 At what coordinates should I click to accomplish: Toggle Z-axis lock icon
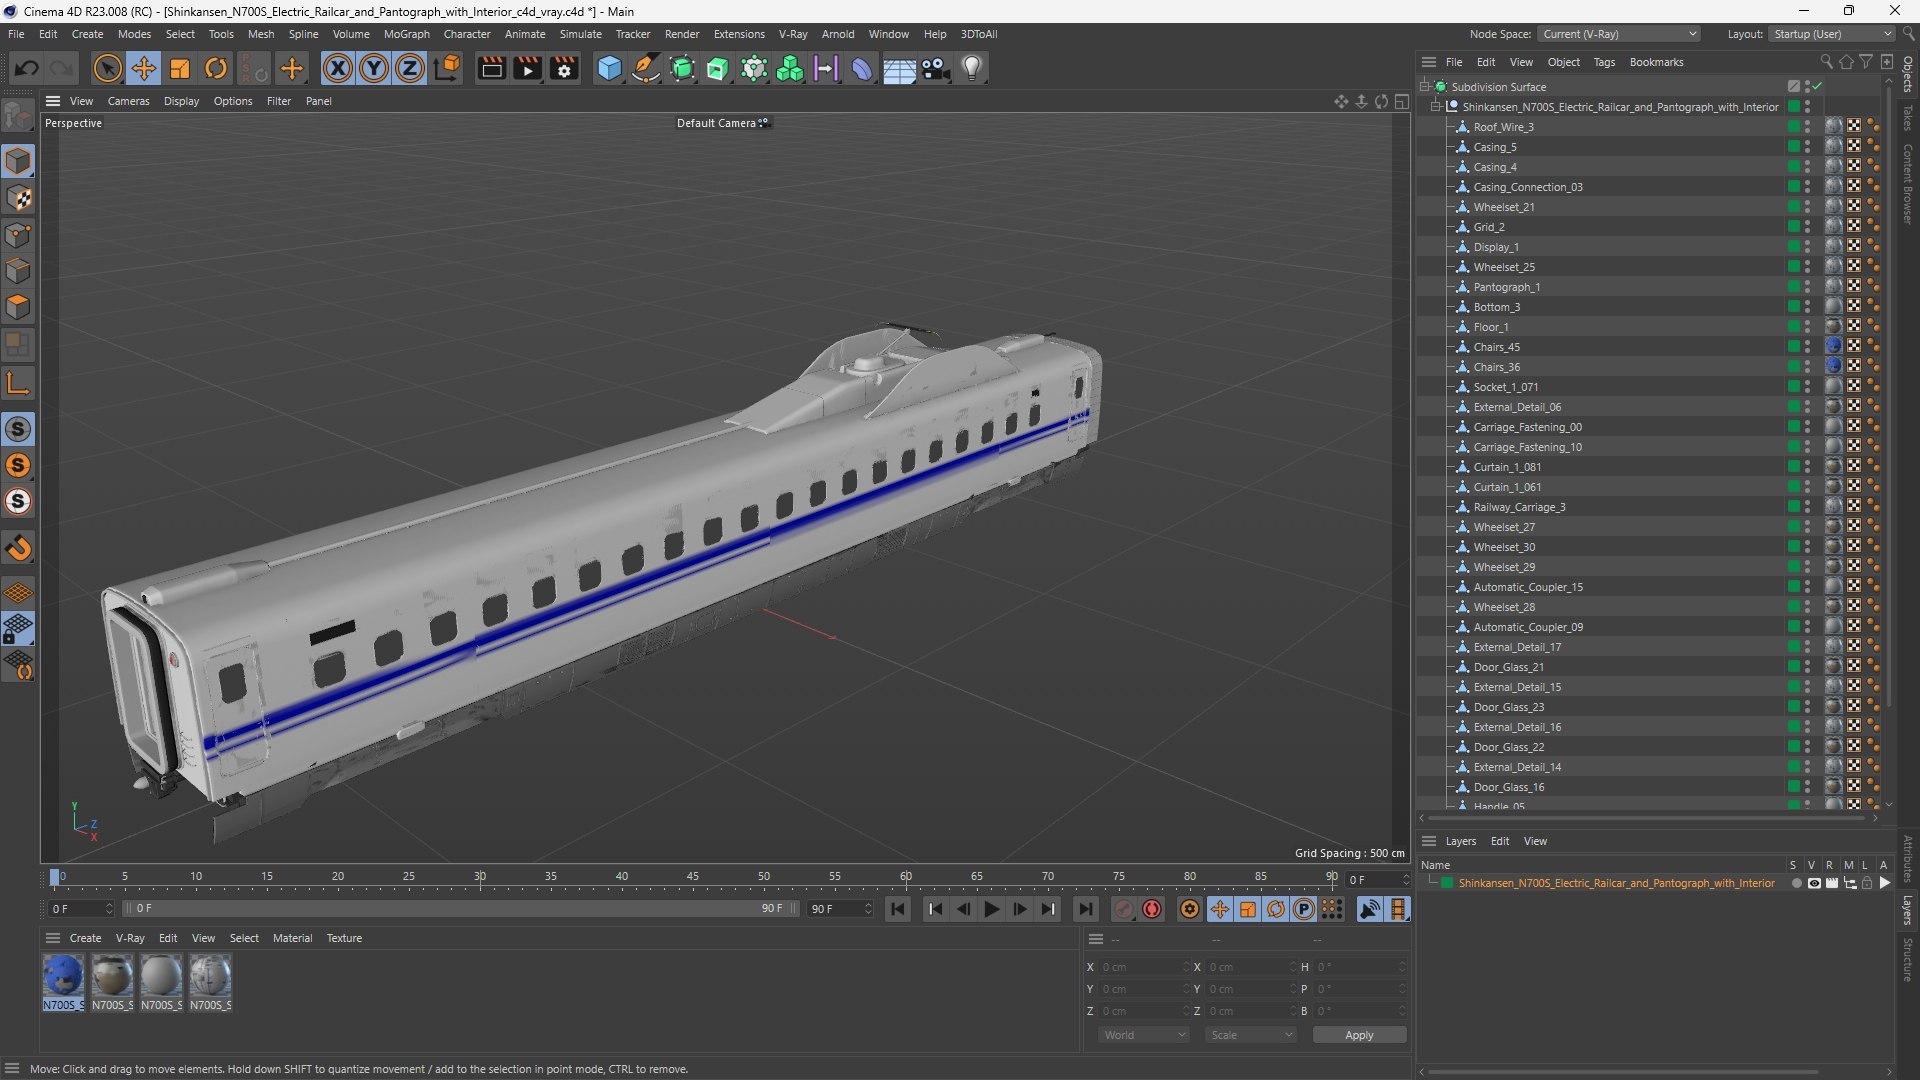click(x=410, y=68)
